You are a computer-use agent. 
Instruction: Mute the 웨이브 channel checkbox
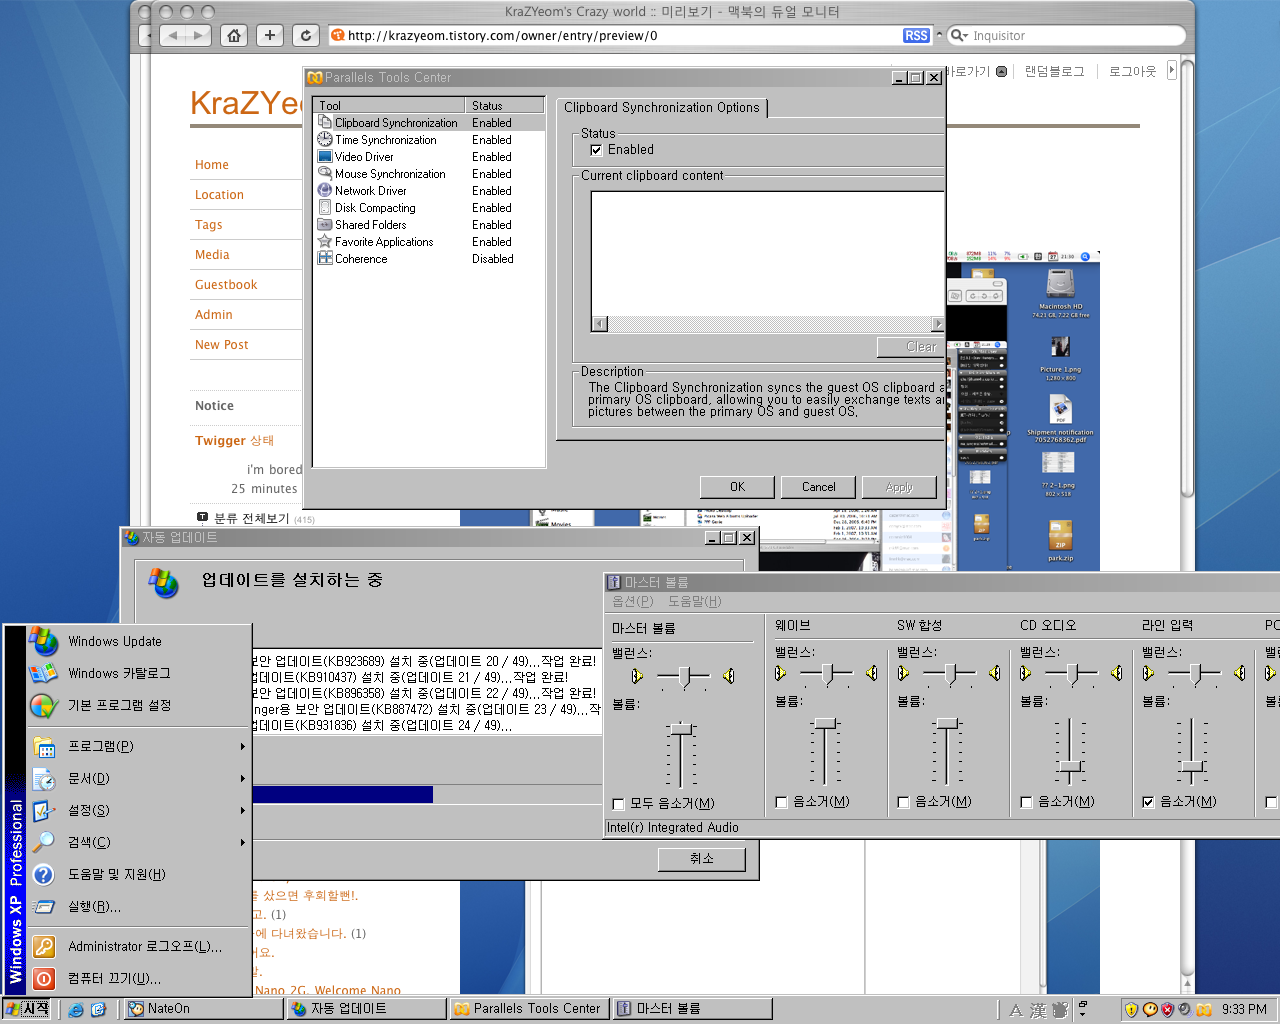[x=781, y=802]
